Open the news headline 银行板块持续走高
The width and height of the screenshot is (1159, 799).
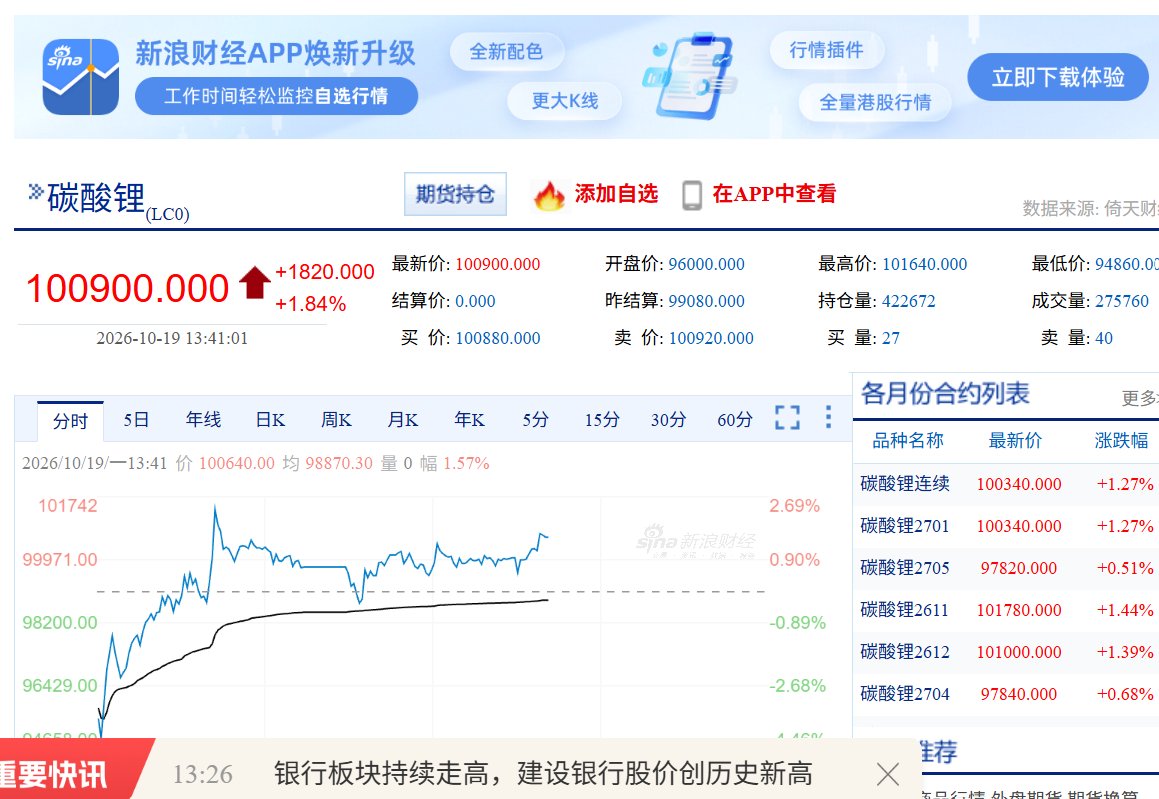pos(543,774)
